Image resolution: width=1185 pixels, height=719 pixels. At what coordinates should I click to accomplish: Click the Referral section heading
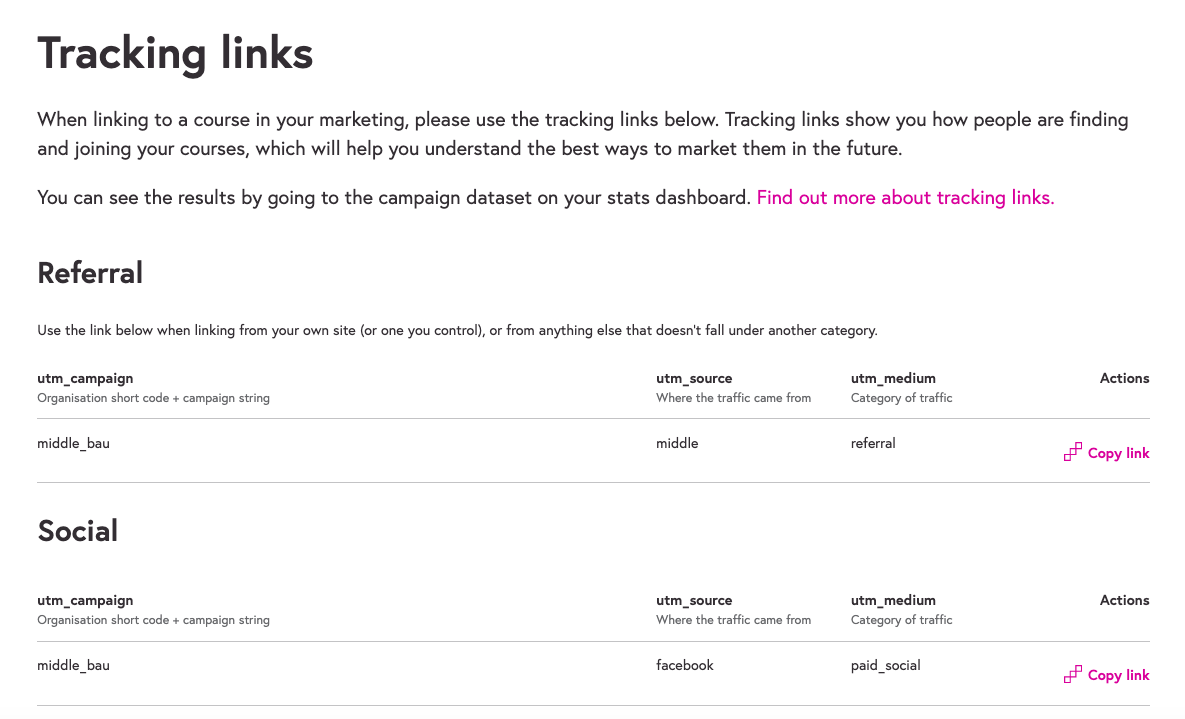[90, 273]
